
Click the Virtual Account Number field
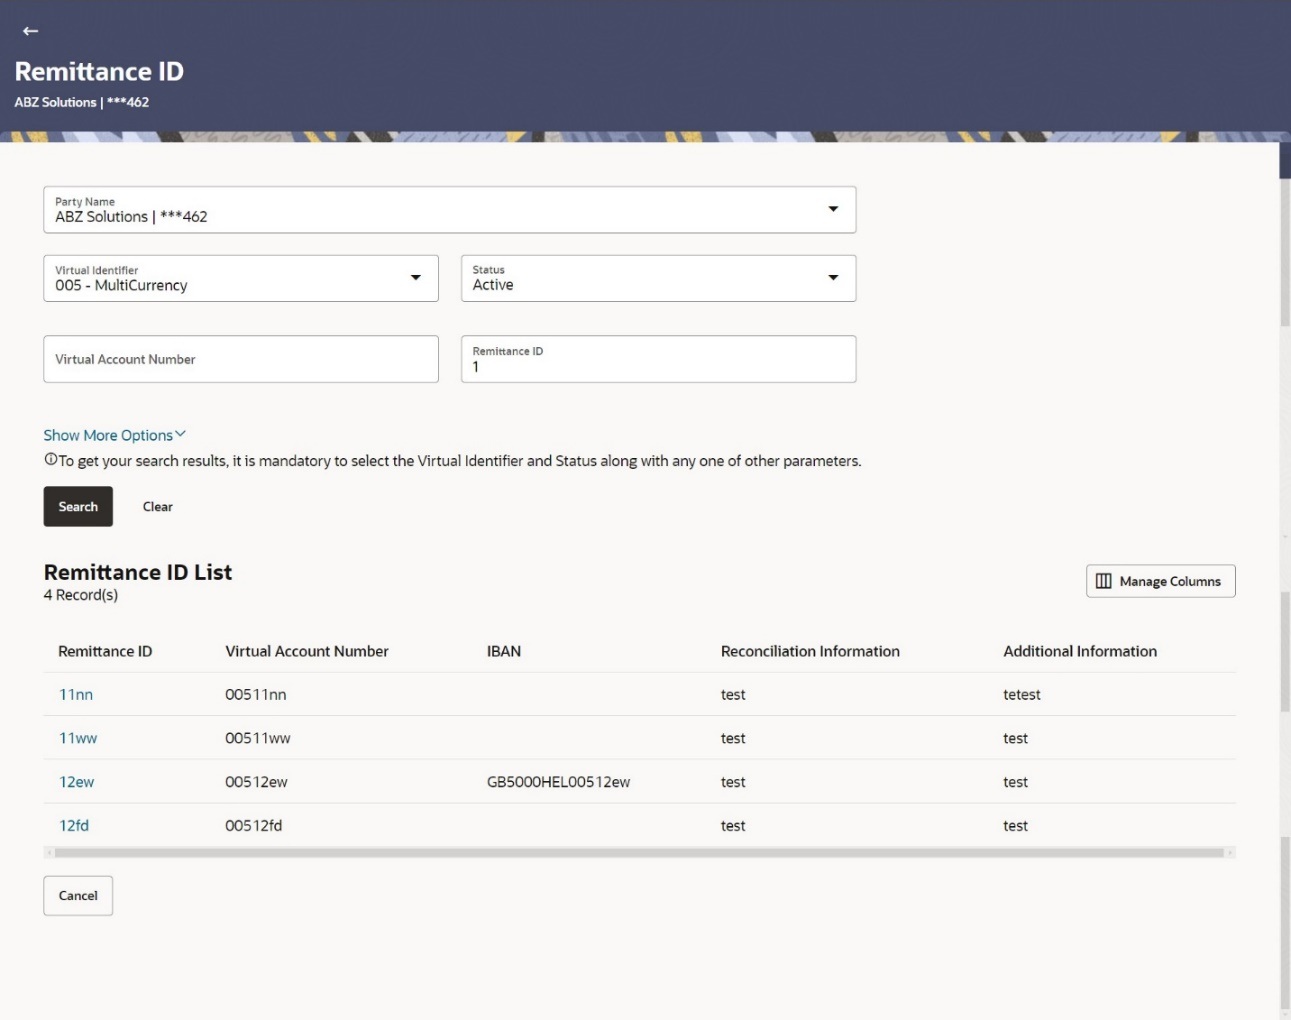pos(240,359)
